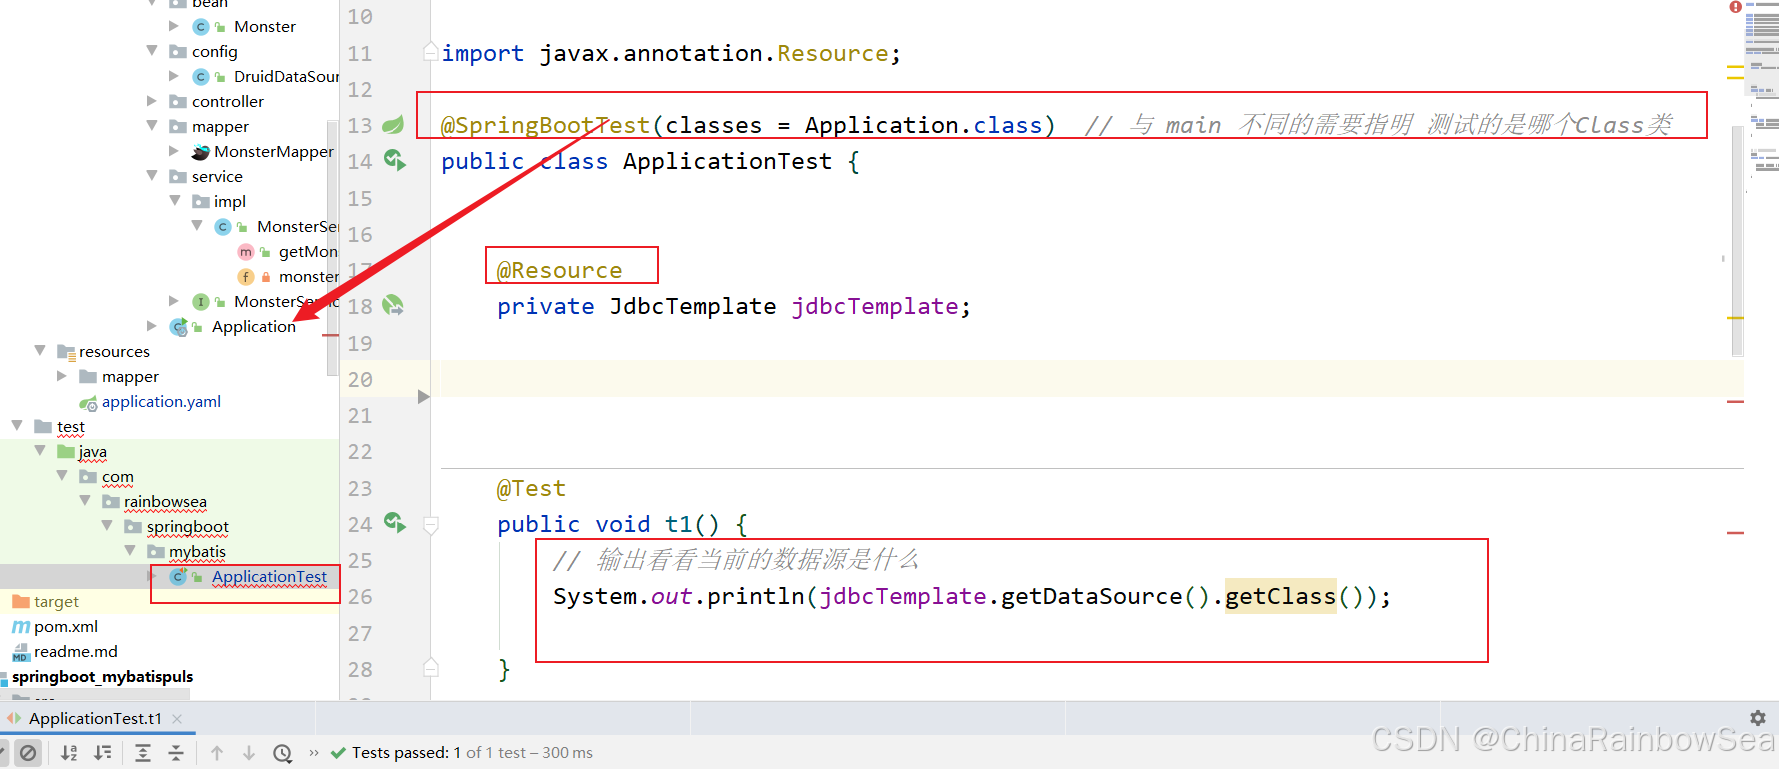Expand all test results

tap(143, 753)
